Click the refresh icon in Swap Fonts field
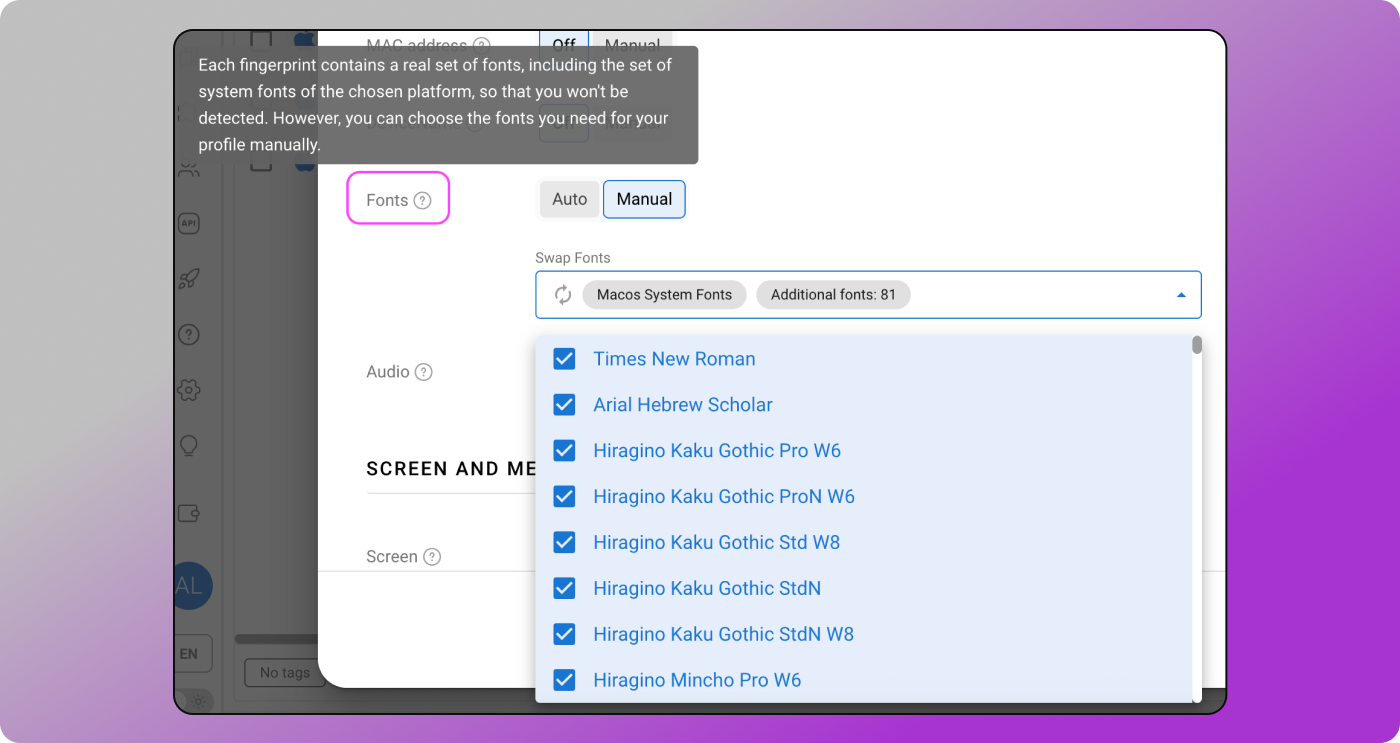This screenshot has width=1400, height=743. (x=563, y=295)
